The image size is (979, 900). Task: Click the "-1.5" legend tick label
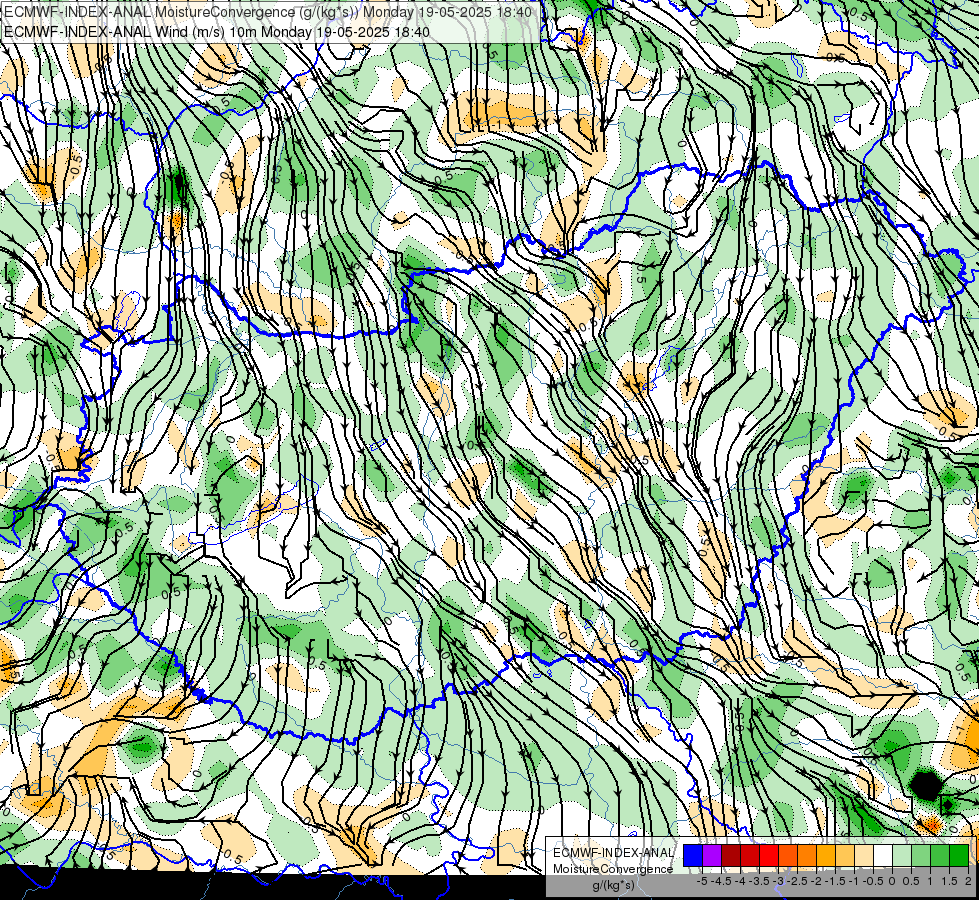[x=835, y=881]
